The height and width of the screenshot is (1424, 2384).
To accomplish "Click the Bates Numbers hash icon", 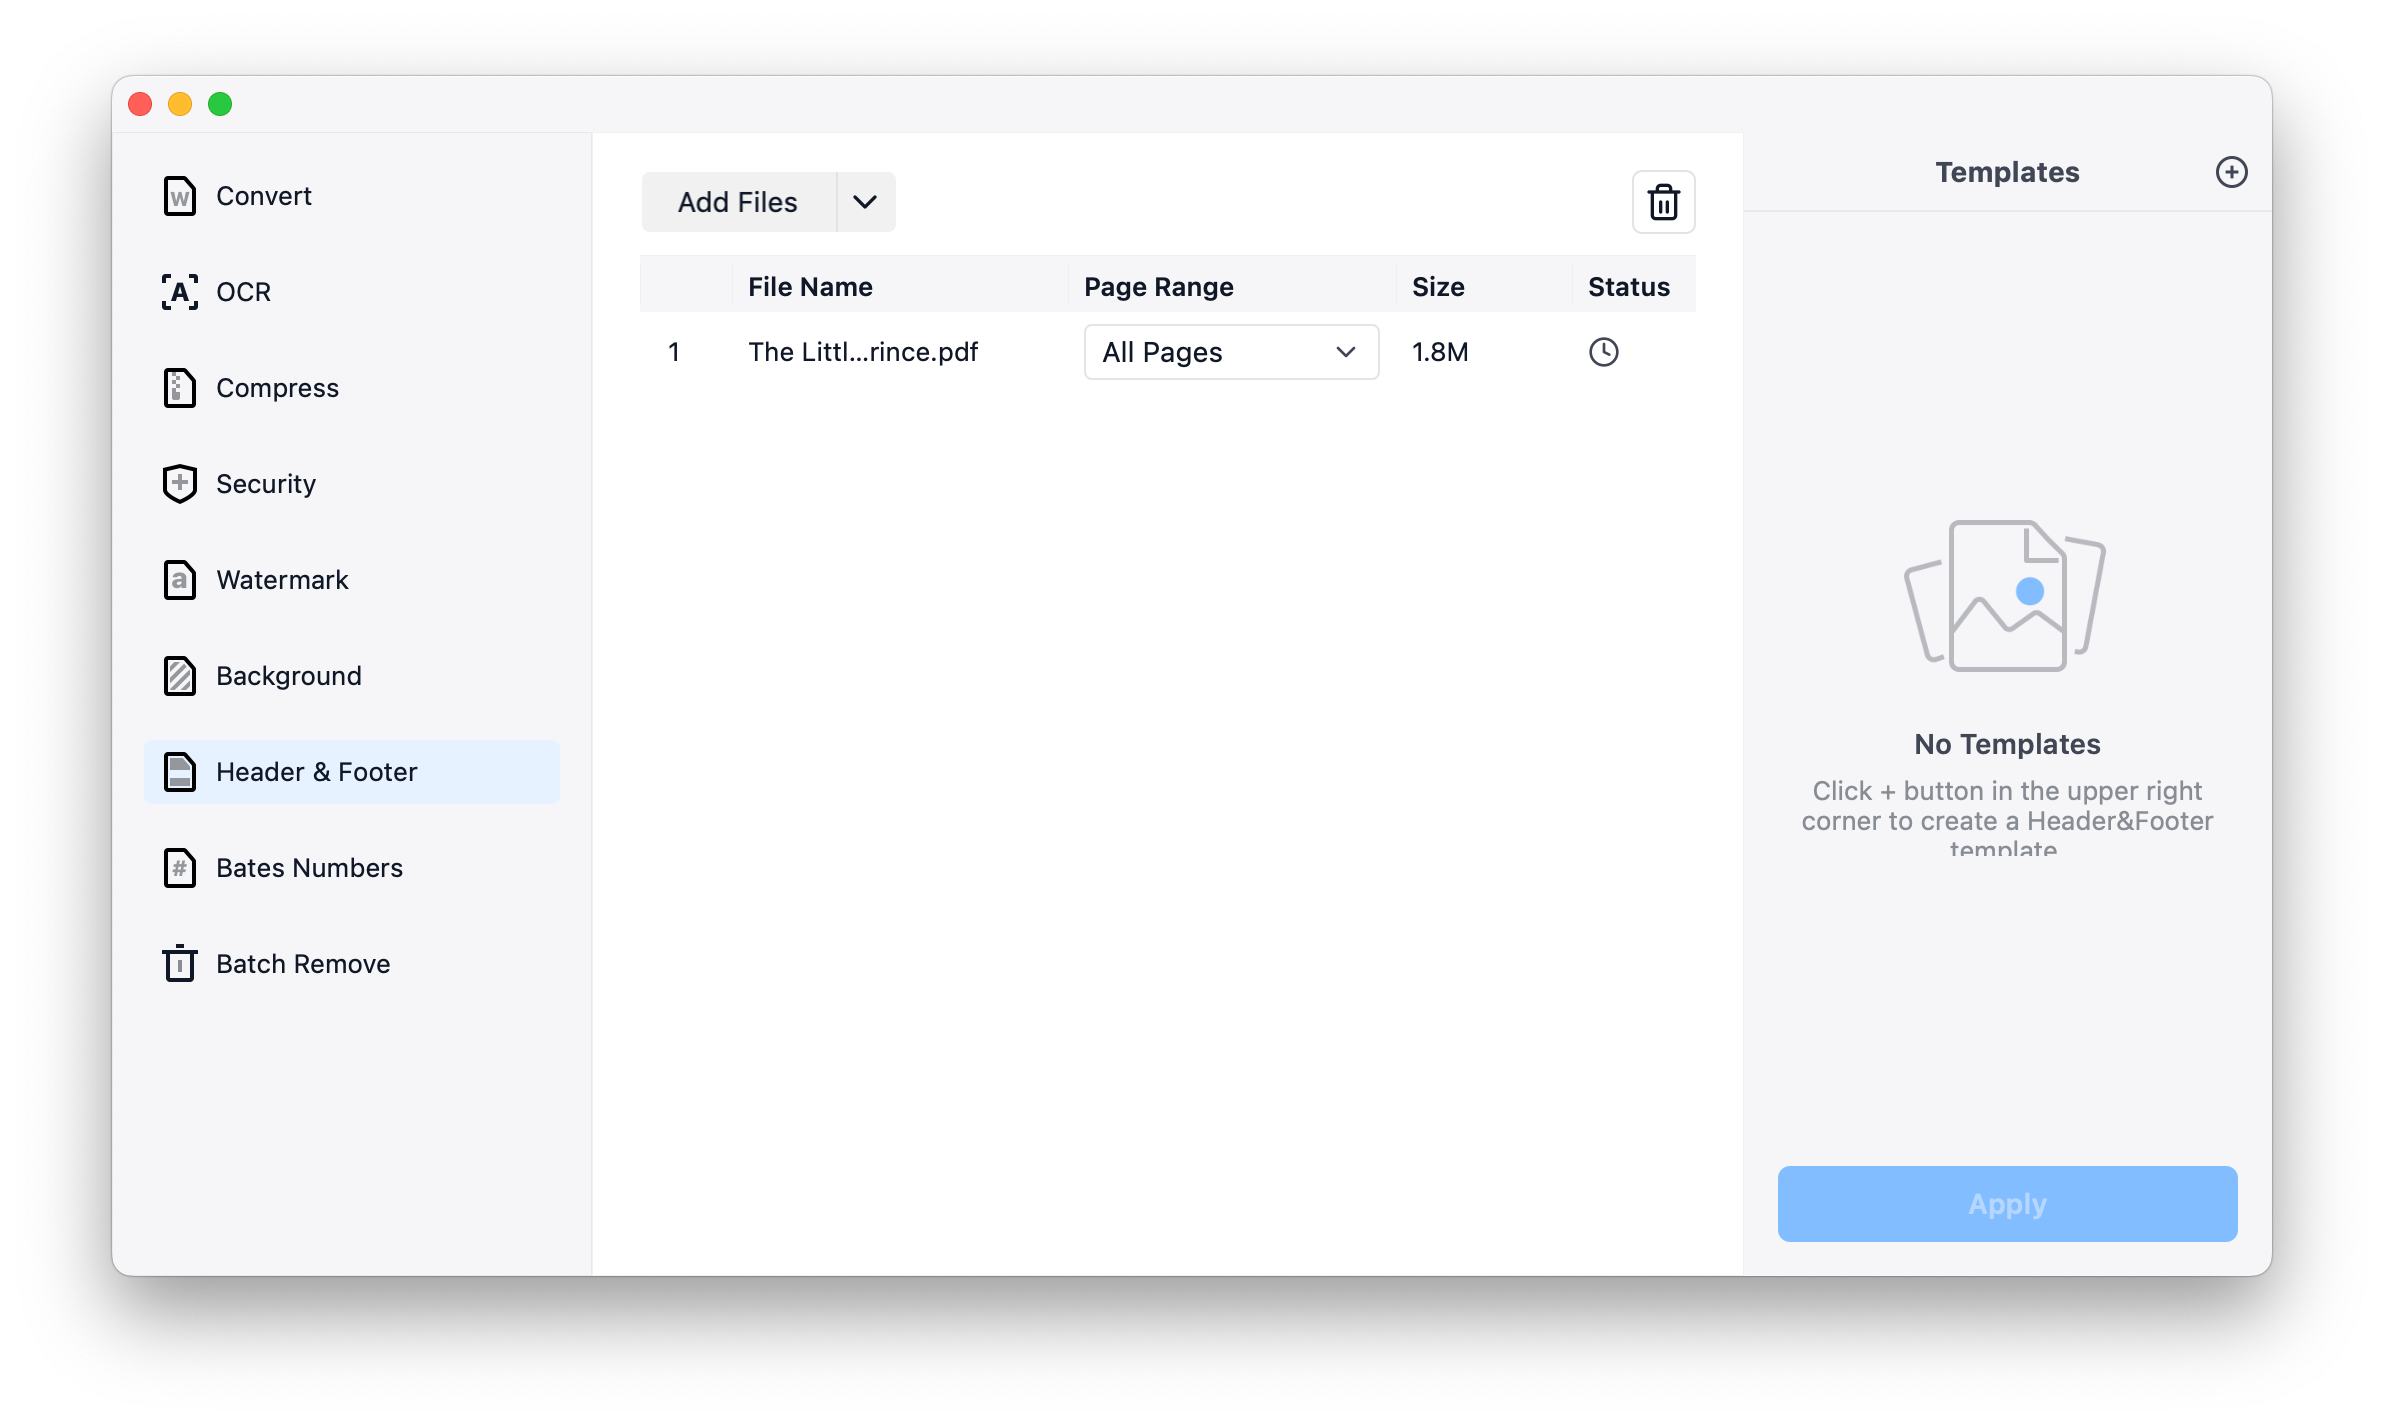I will tap(179, 868).
